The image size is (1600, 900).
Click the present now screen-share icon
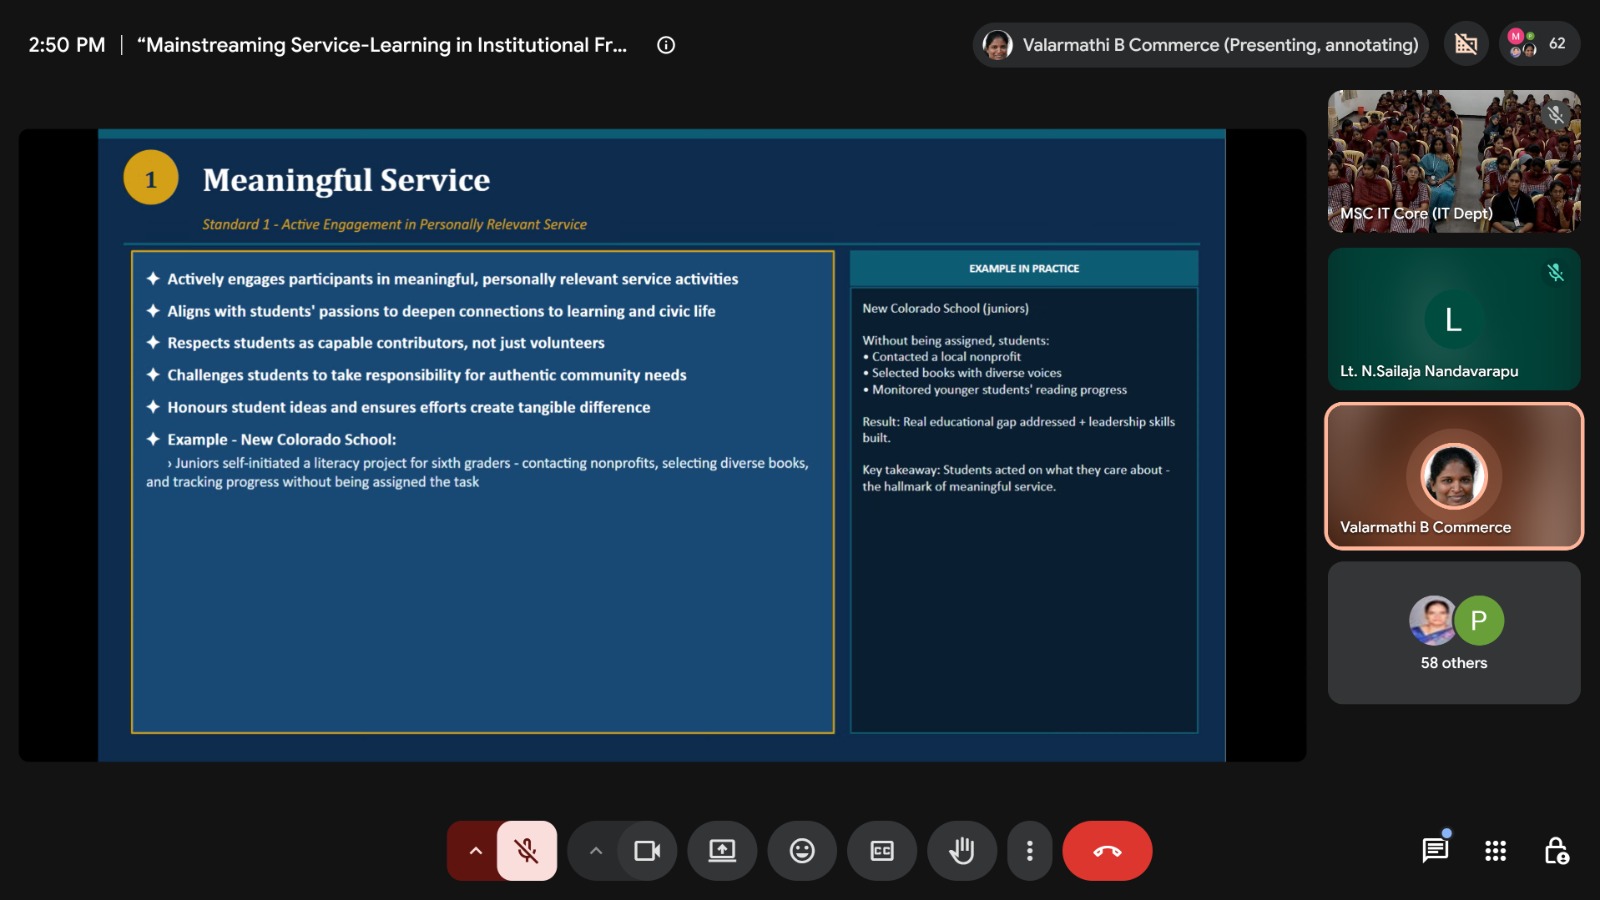722,851
